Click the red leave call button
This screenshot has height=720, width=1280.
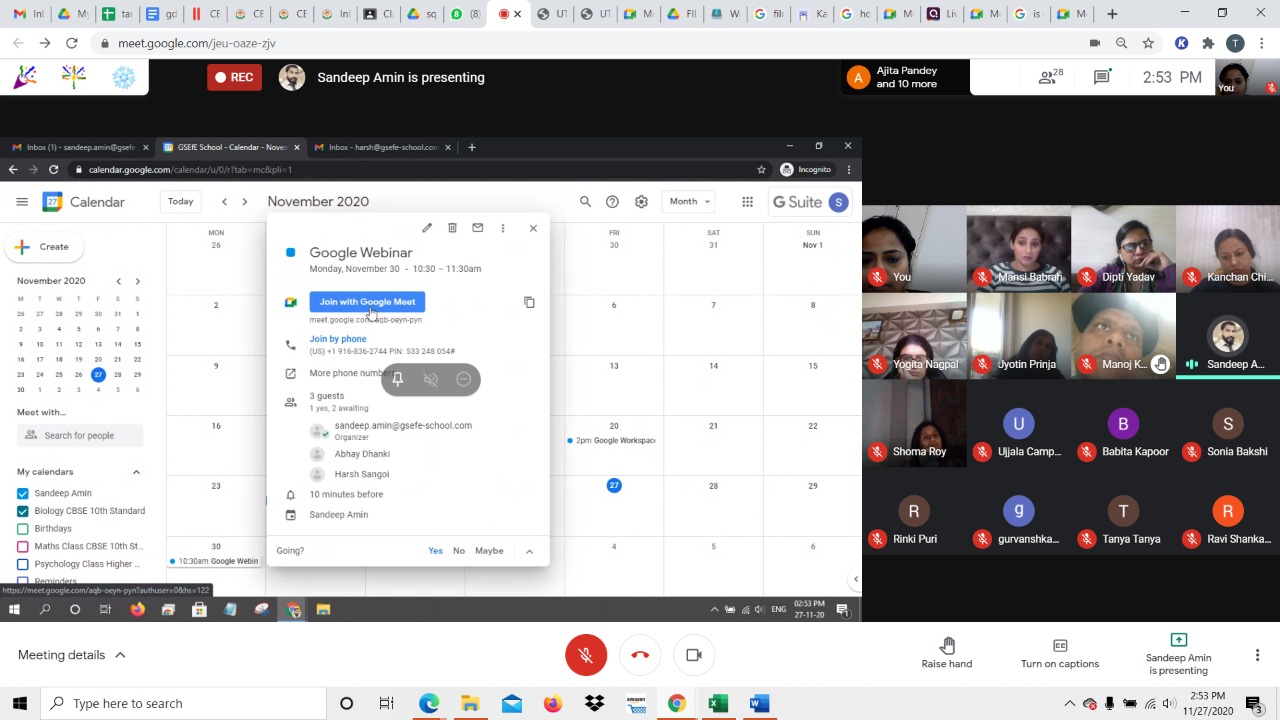(640, 655)
